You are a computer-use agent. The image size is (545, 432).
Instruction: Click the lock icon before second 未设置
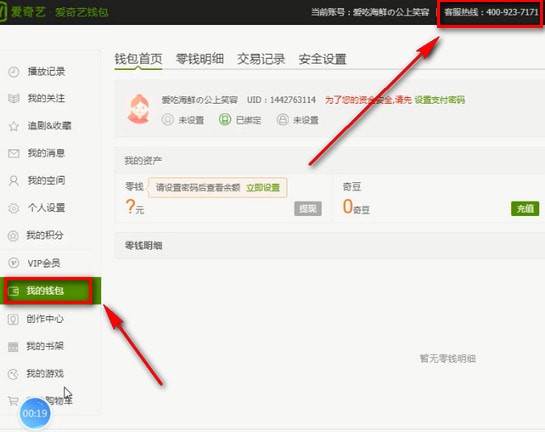pos(283,120)
